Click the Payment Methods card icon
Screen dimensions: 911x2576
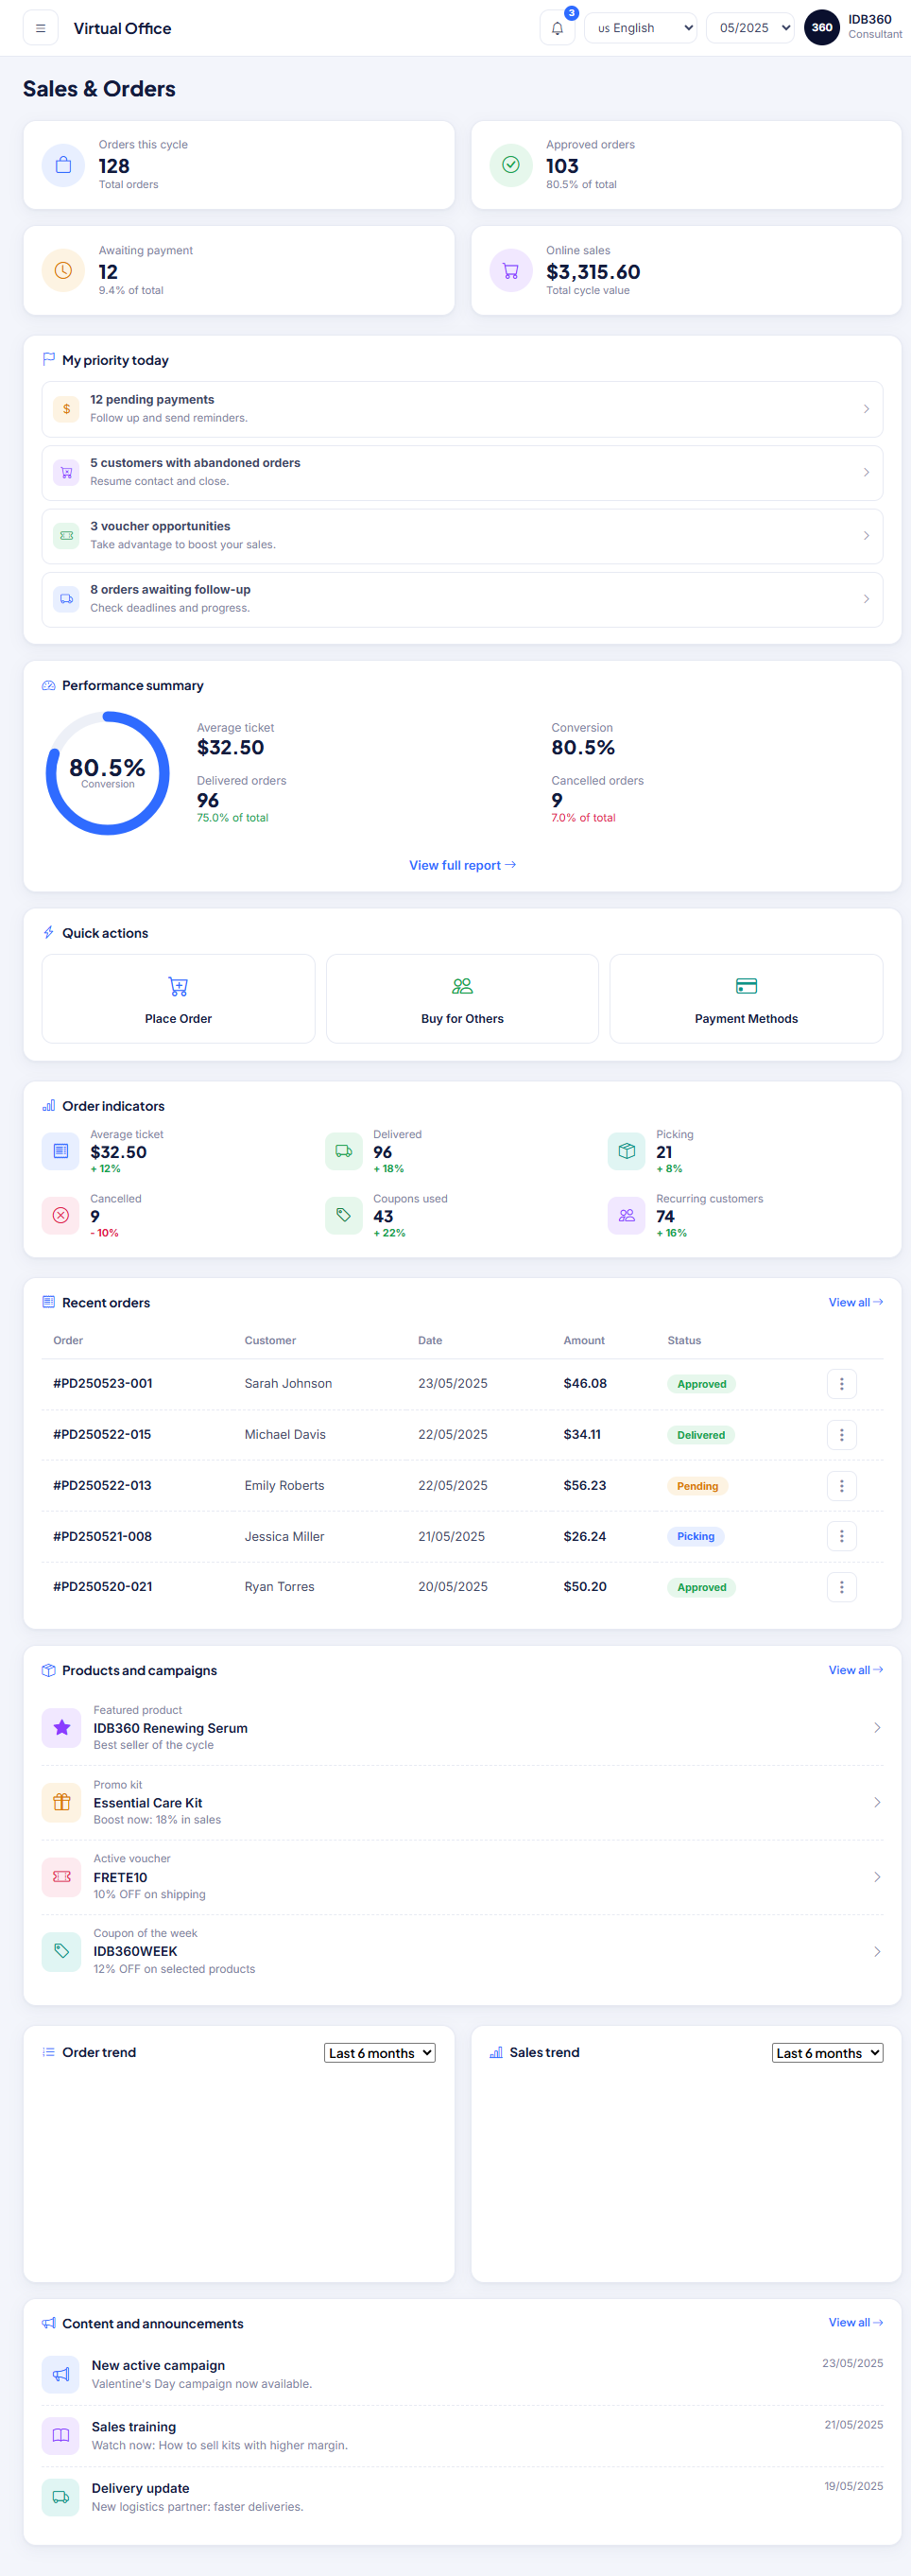pyautogui.click(x=746, y=986)
